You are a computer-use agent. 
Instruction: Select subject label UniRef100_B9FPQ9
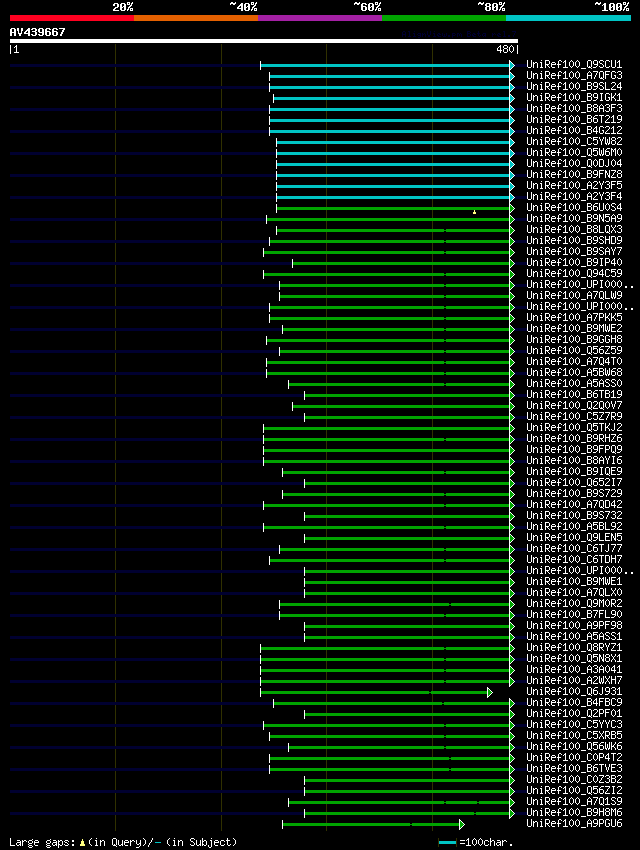(574, 449)
